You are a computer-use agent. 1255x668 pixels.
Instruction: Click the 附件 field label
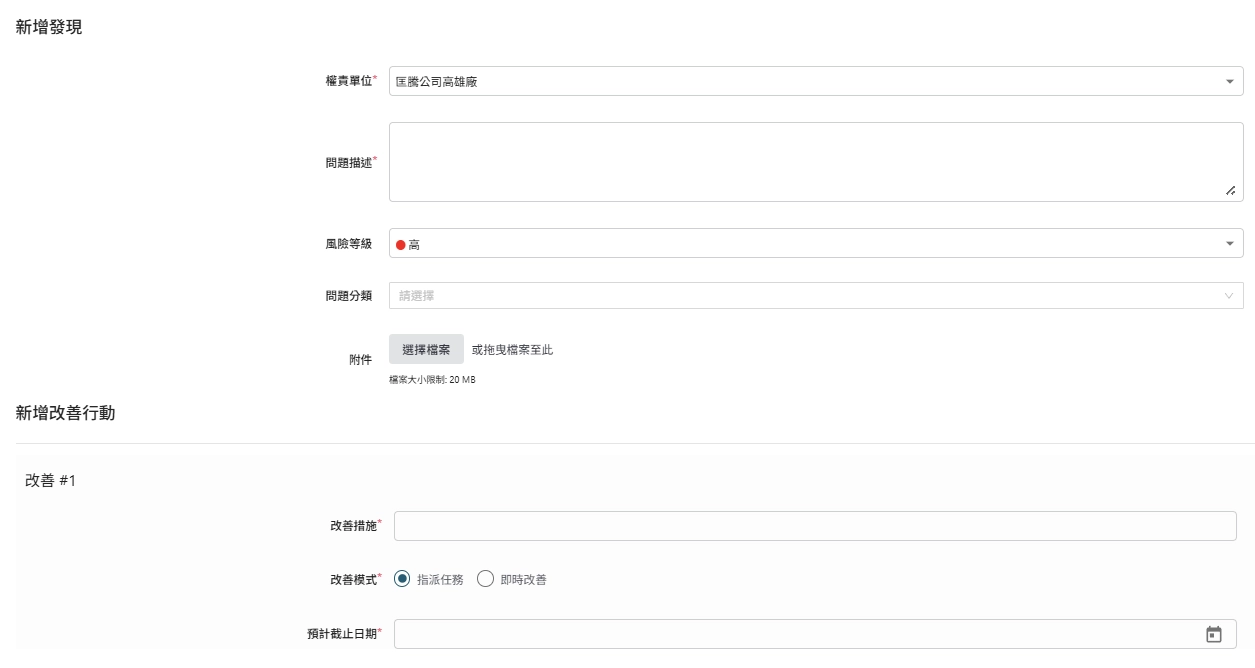pyautogui.click(x=360, y=359)
